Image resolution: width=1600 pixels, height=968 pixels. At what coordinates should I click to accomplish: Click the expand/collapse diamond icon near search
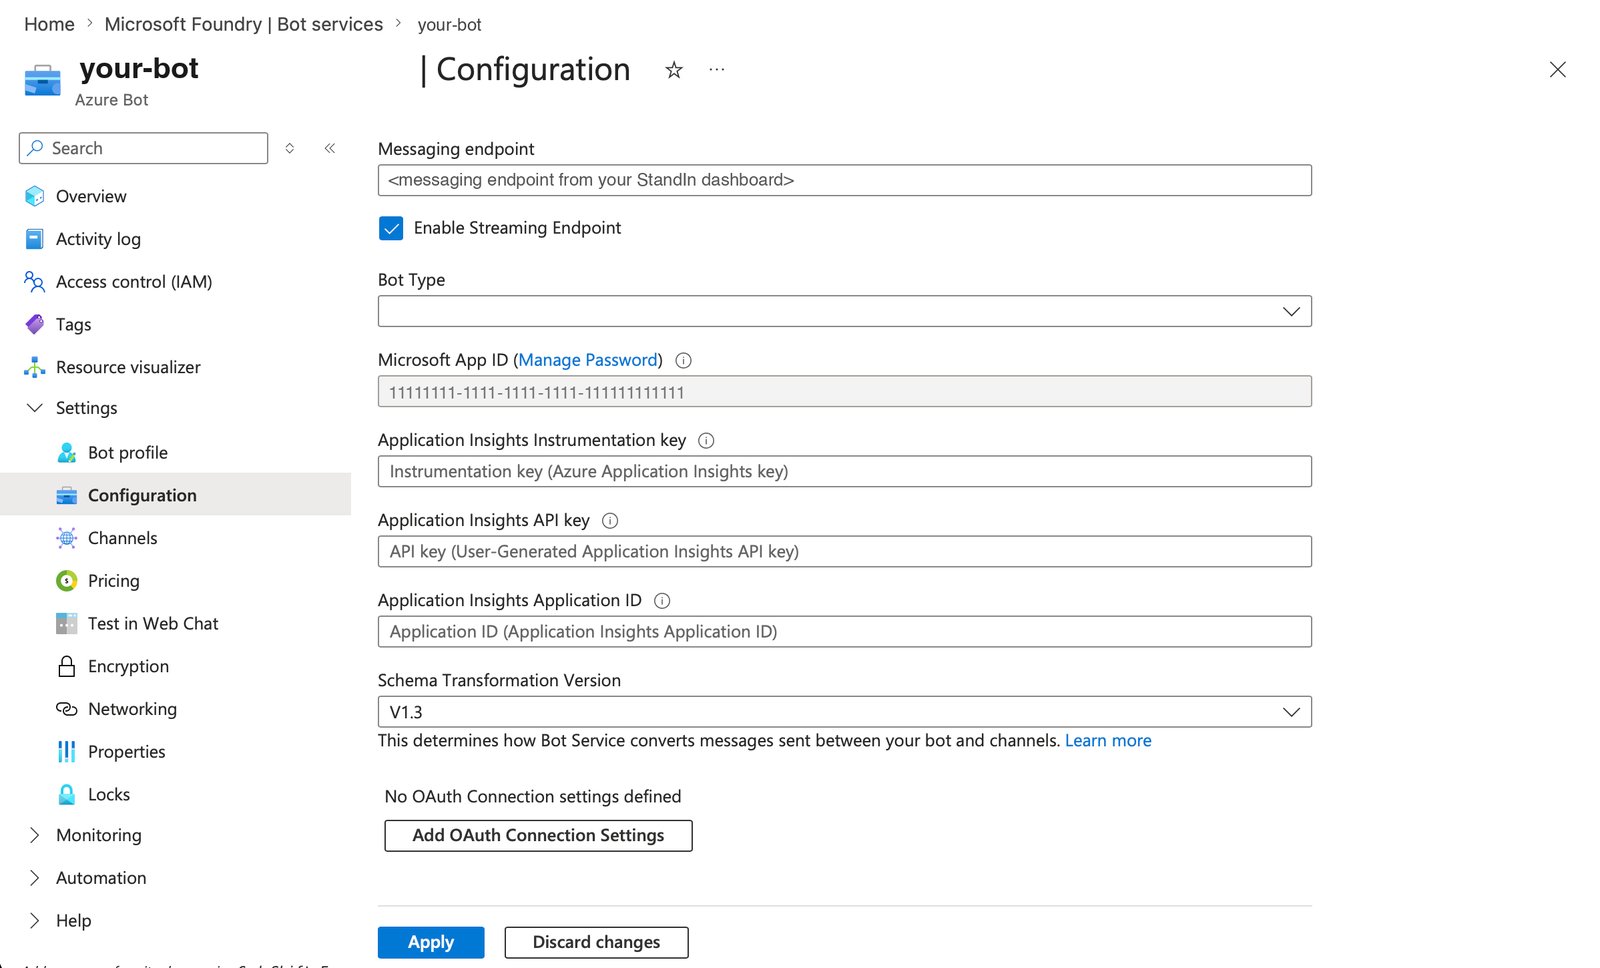pyautogui.click(x=290, y=148)
